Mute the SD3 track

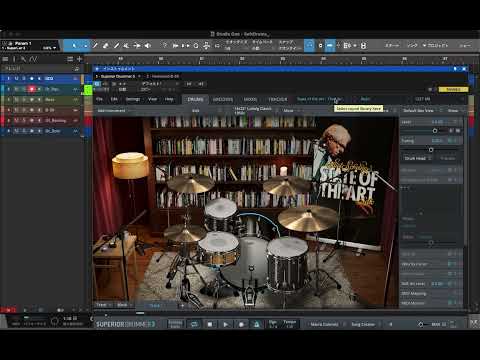16,79
